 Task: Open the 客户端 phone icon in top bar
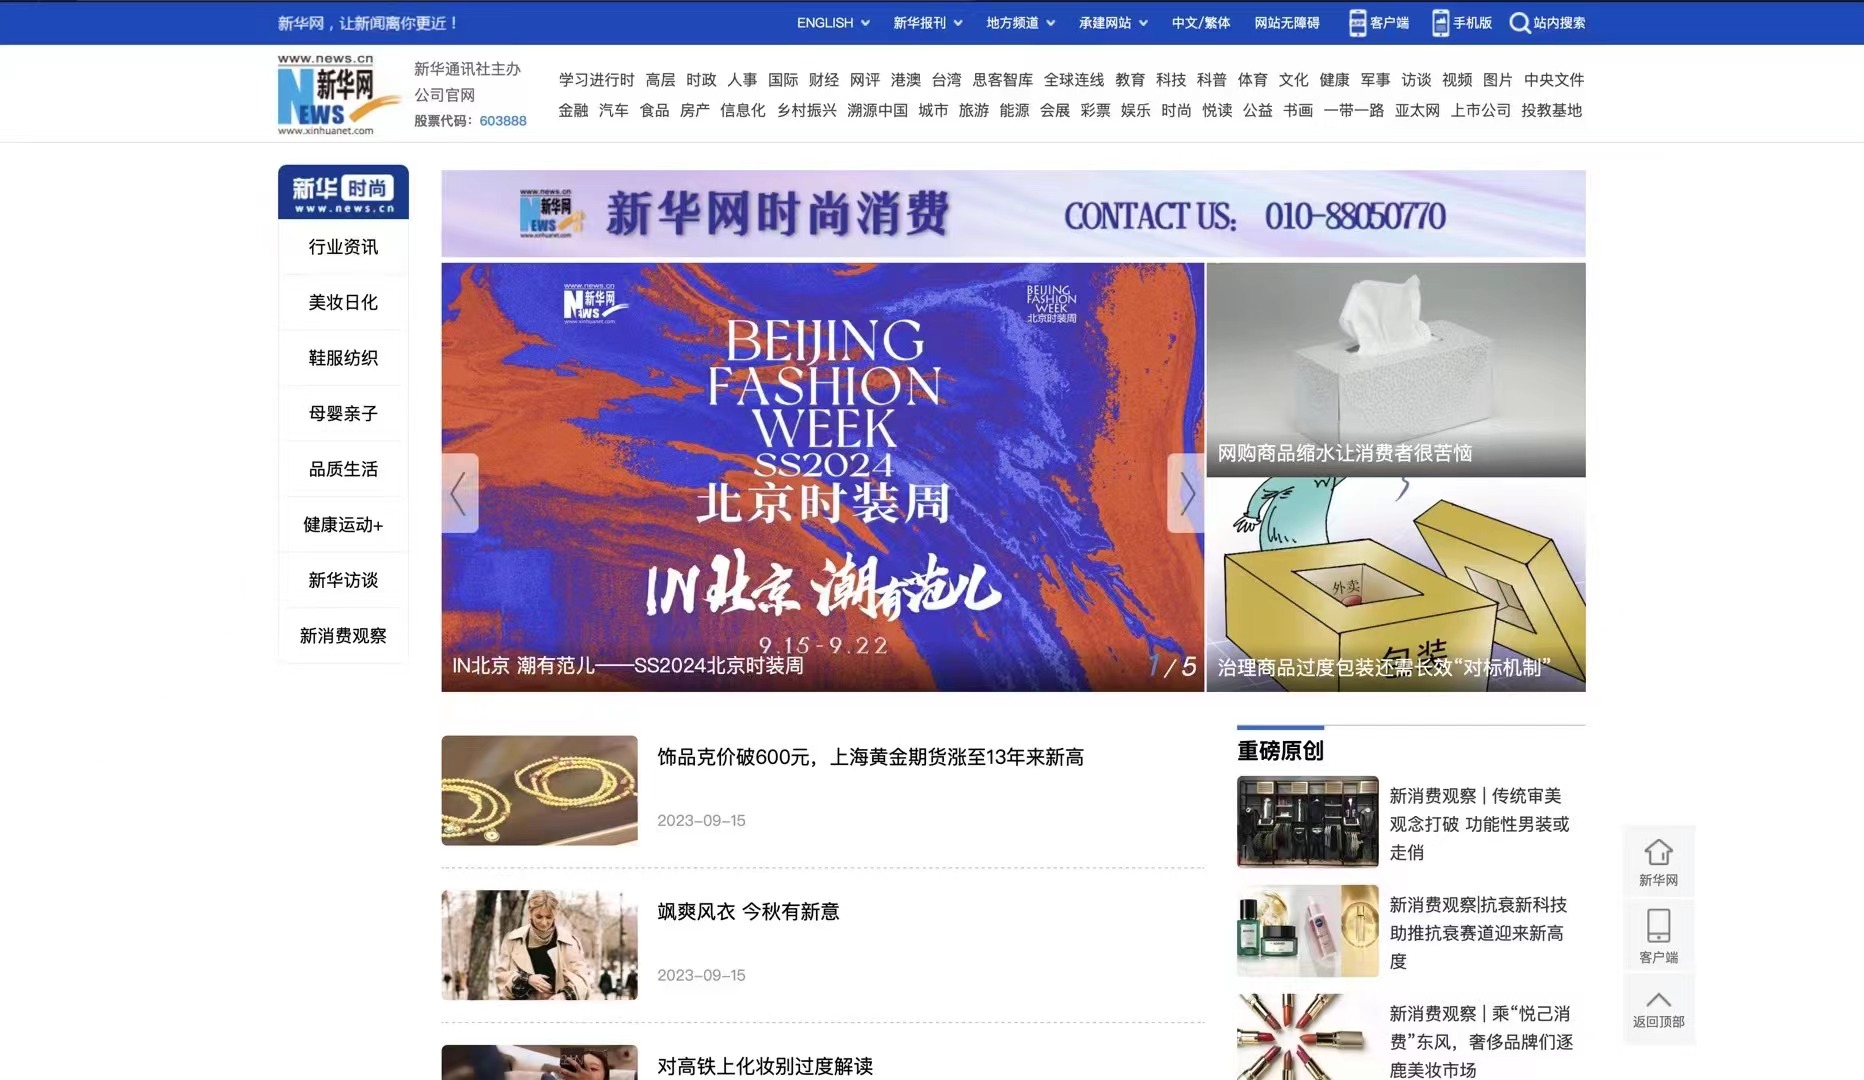(1357, 23)
